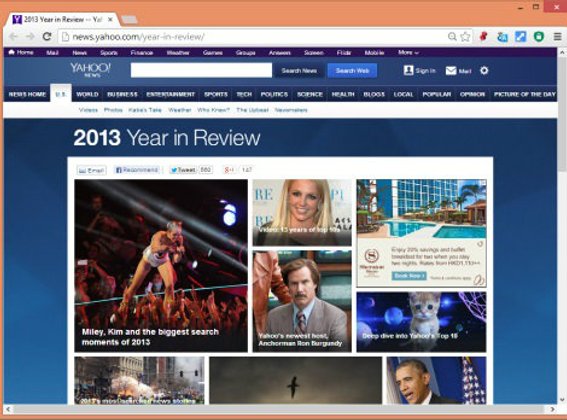Viewport: 567px width, 420px height.
Task: Open the Photos sub-link
Action: pos(113,110)
